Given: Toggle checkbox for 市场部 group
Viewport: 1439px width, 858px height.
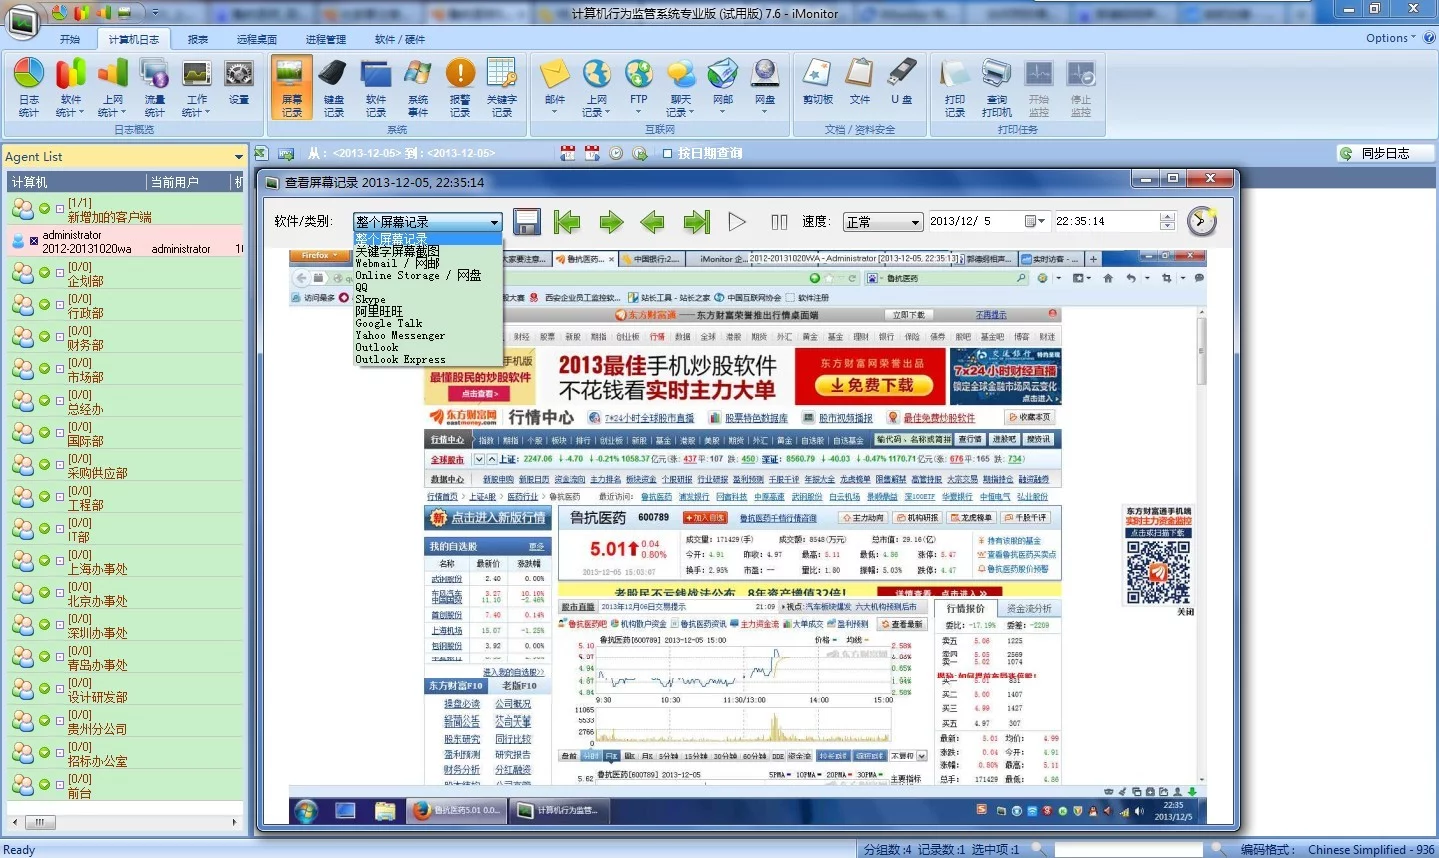Looking at the screenshot, I should [59, 369].
